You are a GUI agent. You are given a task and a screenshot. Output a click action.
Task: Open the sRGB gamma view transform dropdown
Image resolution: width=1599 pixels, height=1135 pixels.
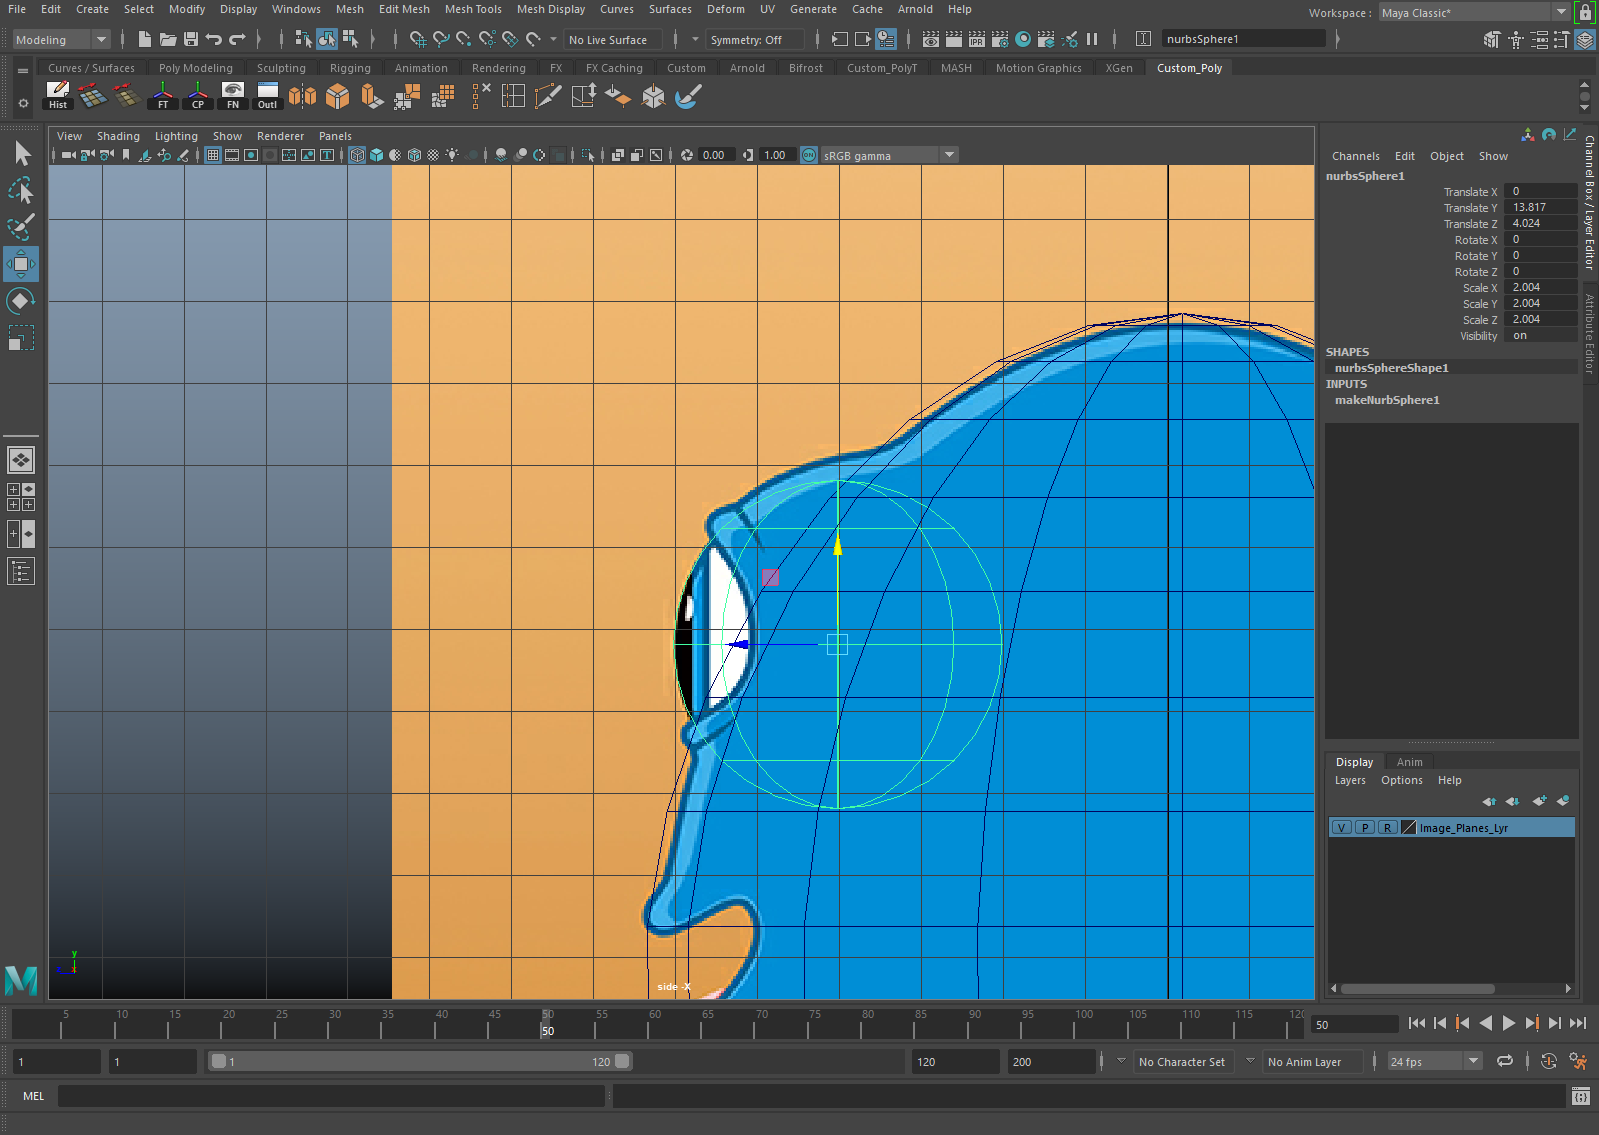pyautogui.click(x=889, y=155)
